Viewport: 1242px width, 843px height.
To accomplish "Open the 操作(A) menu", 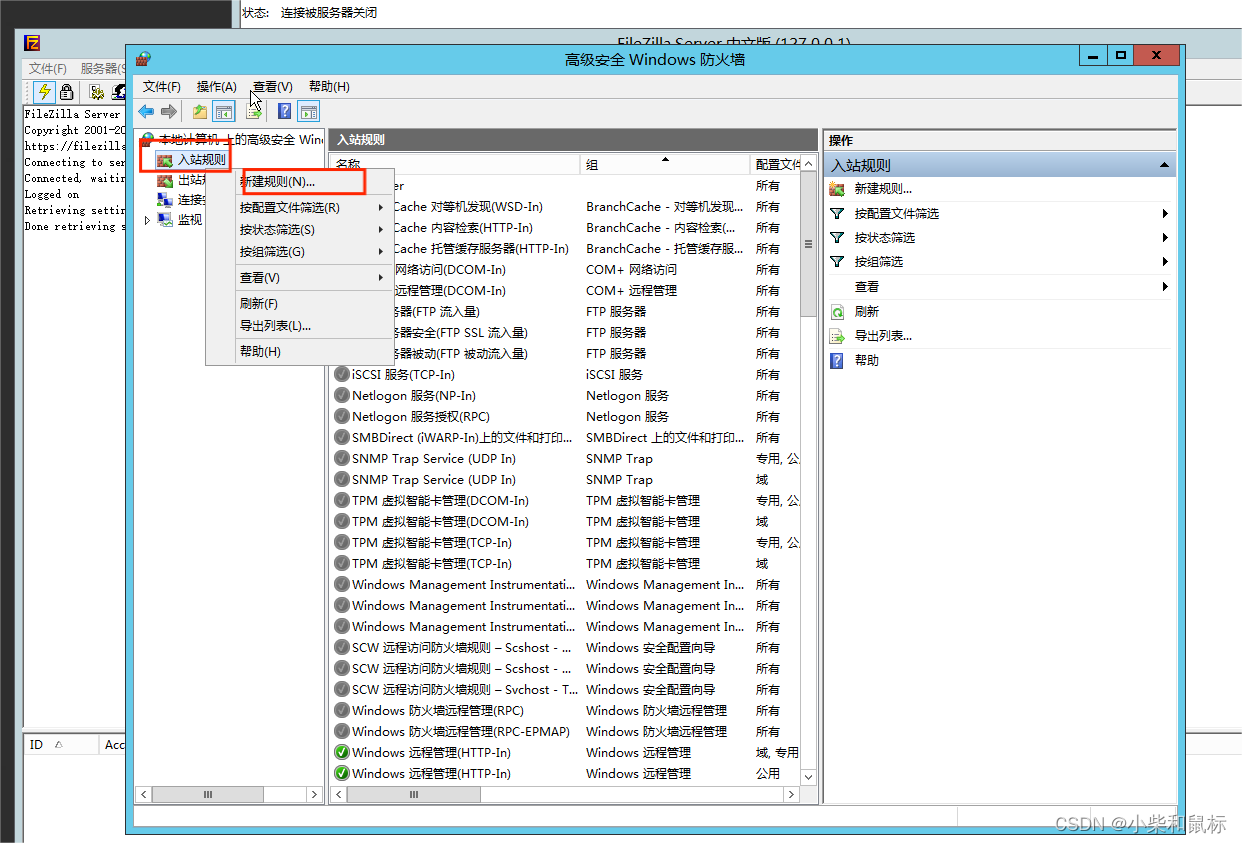I will pyautogui.click(x=217, y=87).
